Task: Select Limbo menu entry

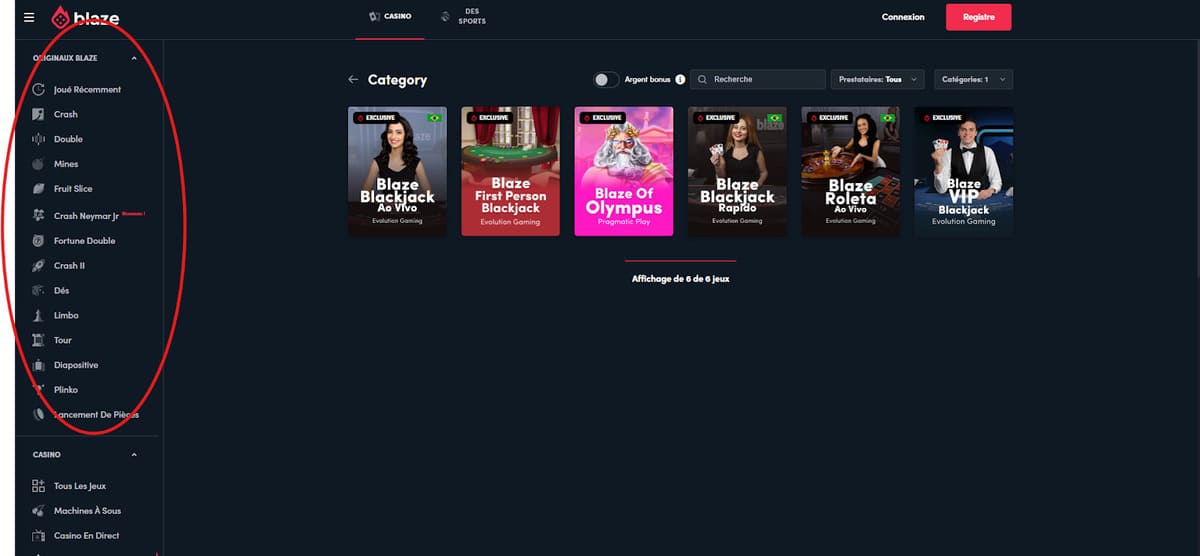Action: (66, 315)
